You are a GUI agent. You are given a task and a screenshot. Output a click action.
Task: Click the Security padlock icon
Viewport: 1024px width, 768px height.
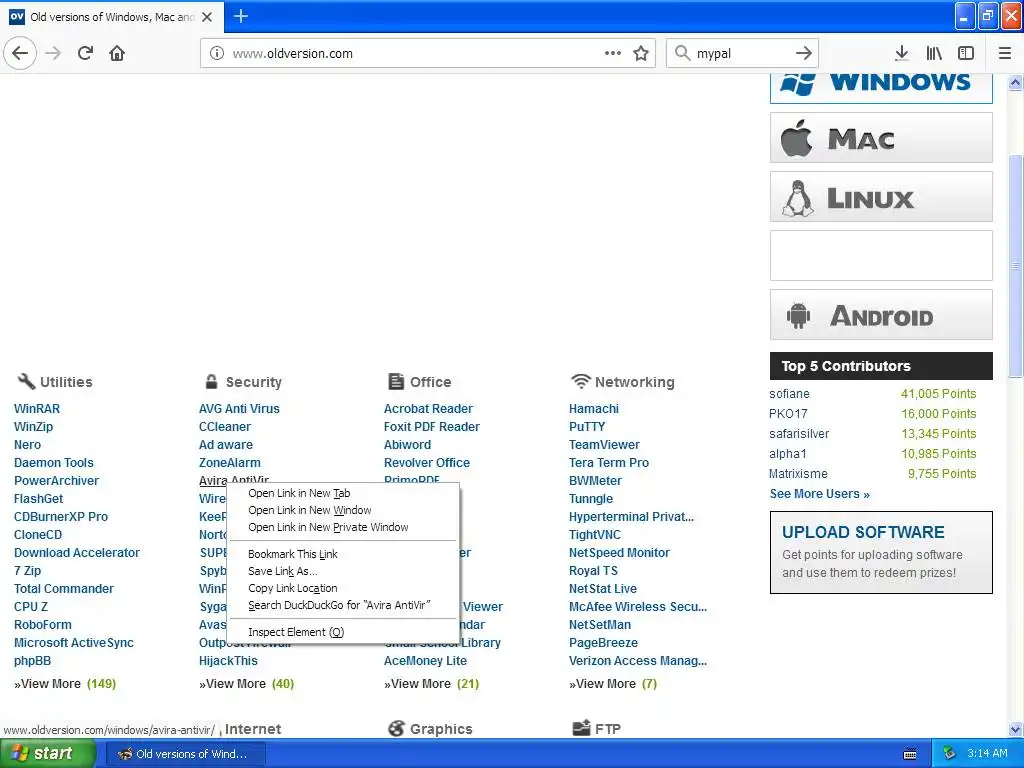click(211, 381)
